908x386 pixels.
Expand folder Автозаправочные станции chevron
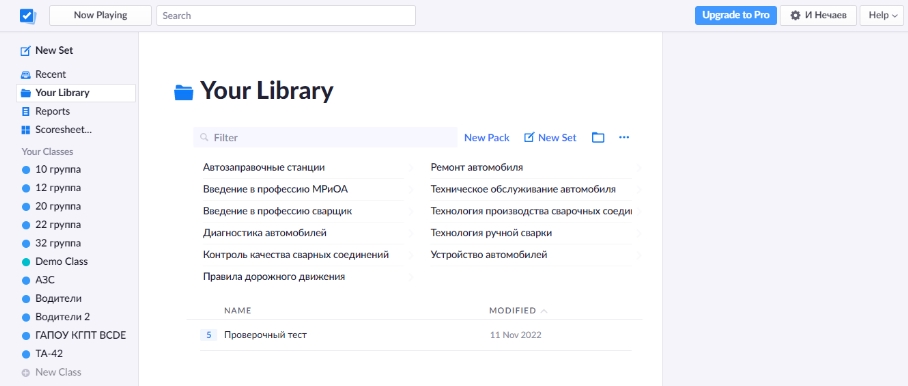tap(411, 168)
